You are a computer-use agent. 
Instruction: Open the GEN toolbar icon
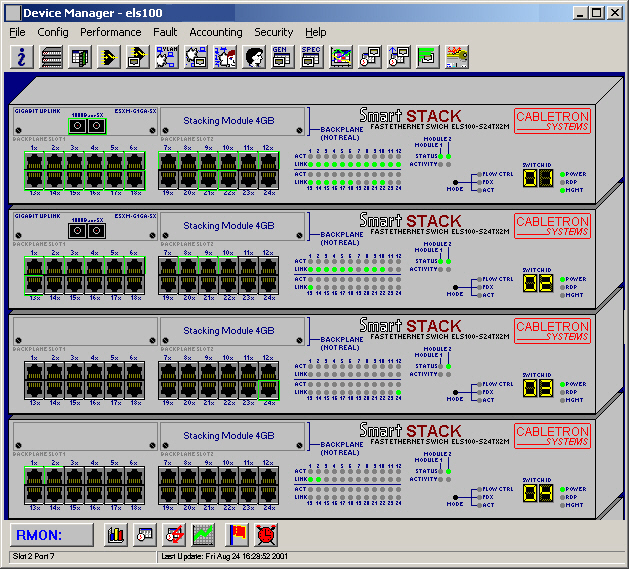282,56
